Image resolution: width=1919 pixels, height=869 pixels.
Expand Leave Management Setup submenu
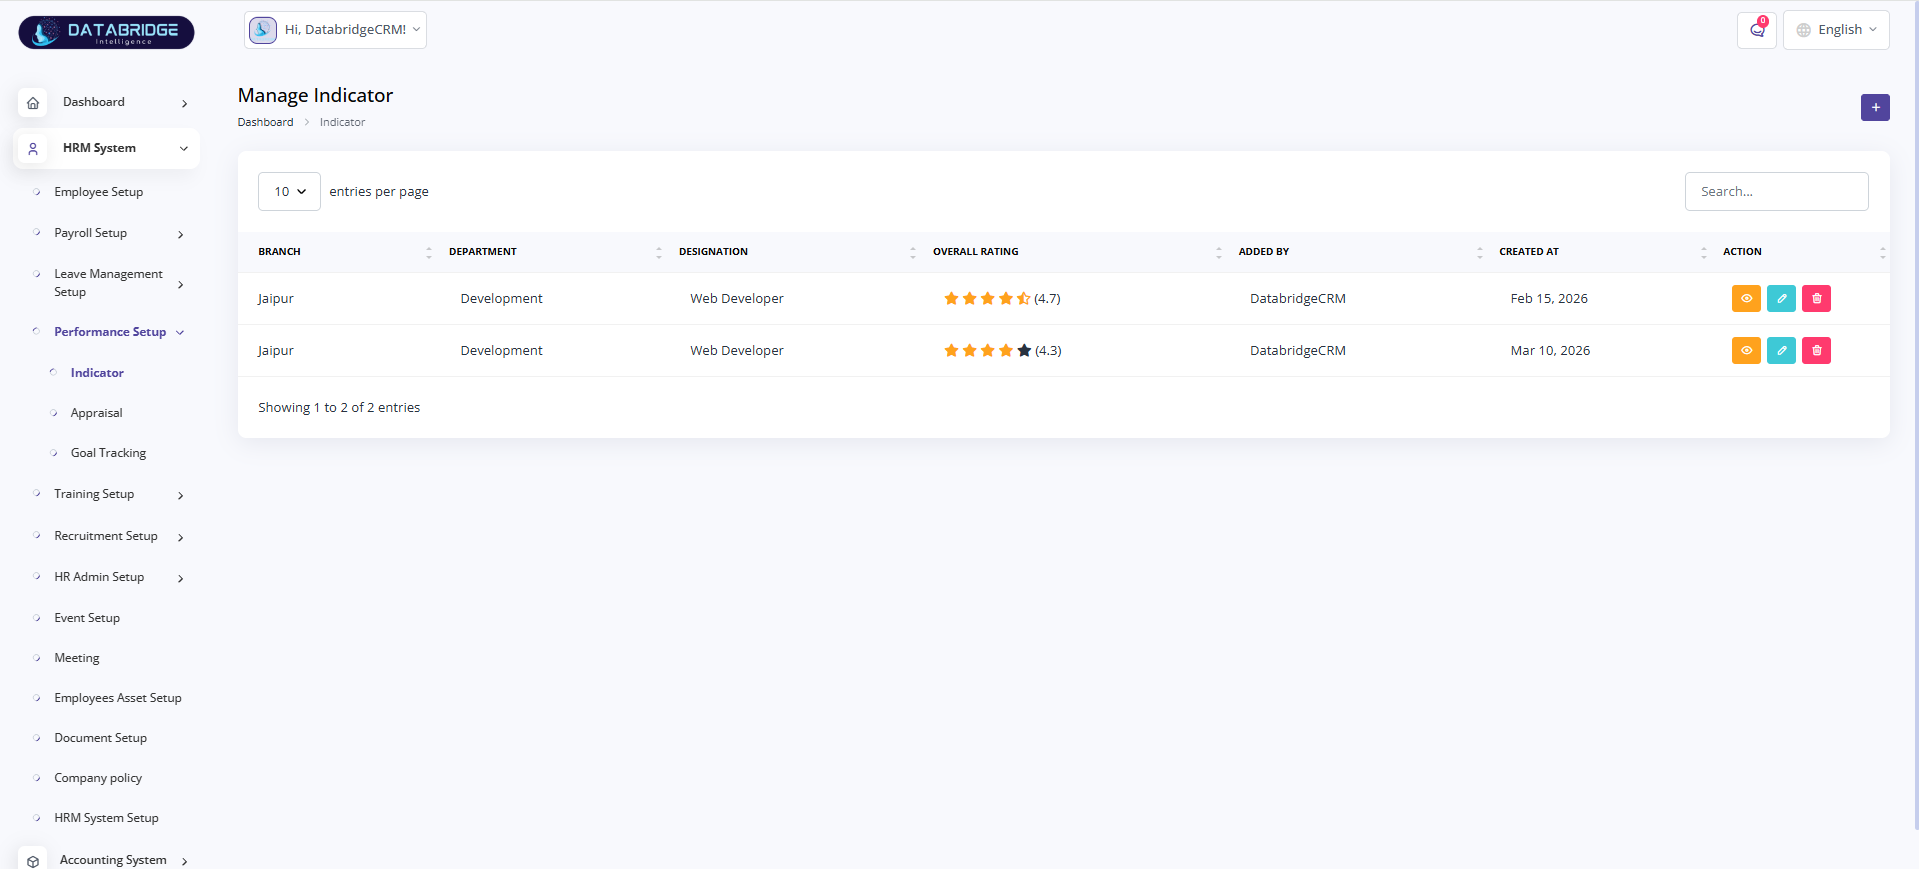(x=181, y=284)
